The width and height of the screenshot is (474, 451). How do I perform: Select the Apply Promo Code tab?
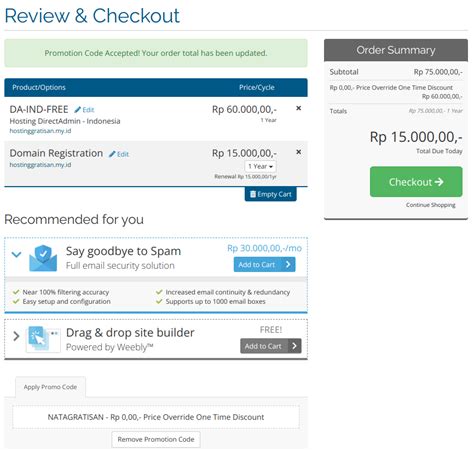(x=50, y=387)
